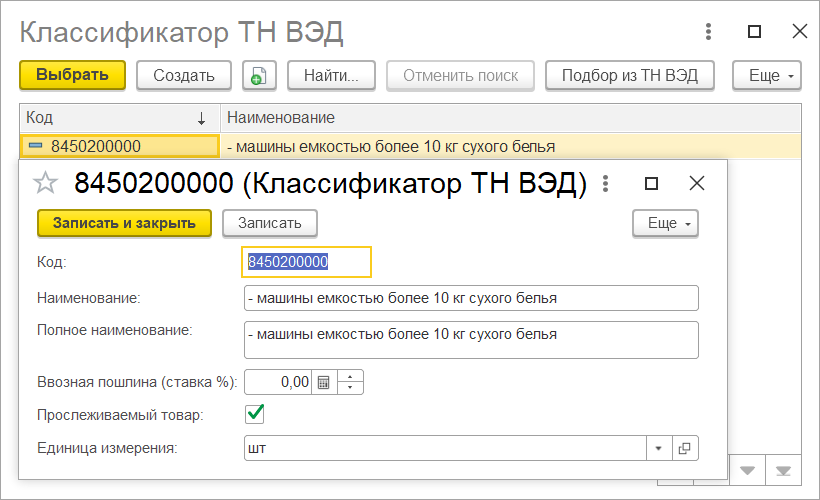The width and height of the screenshot is (820, 500).
Task: Sort by the Код column header
Action: point(119,118)
